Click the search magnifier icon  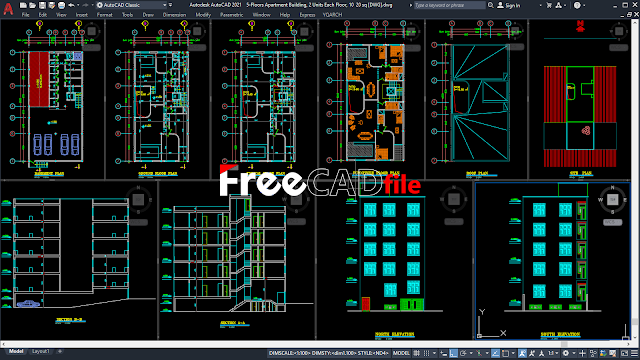[x=491, y=5]
